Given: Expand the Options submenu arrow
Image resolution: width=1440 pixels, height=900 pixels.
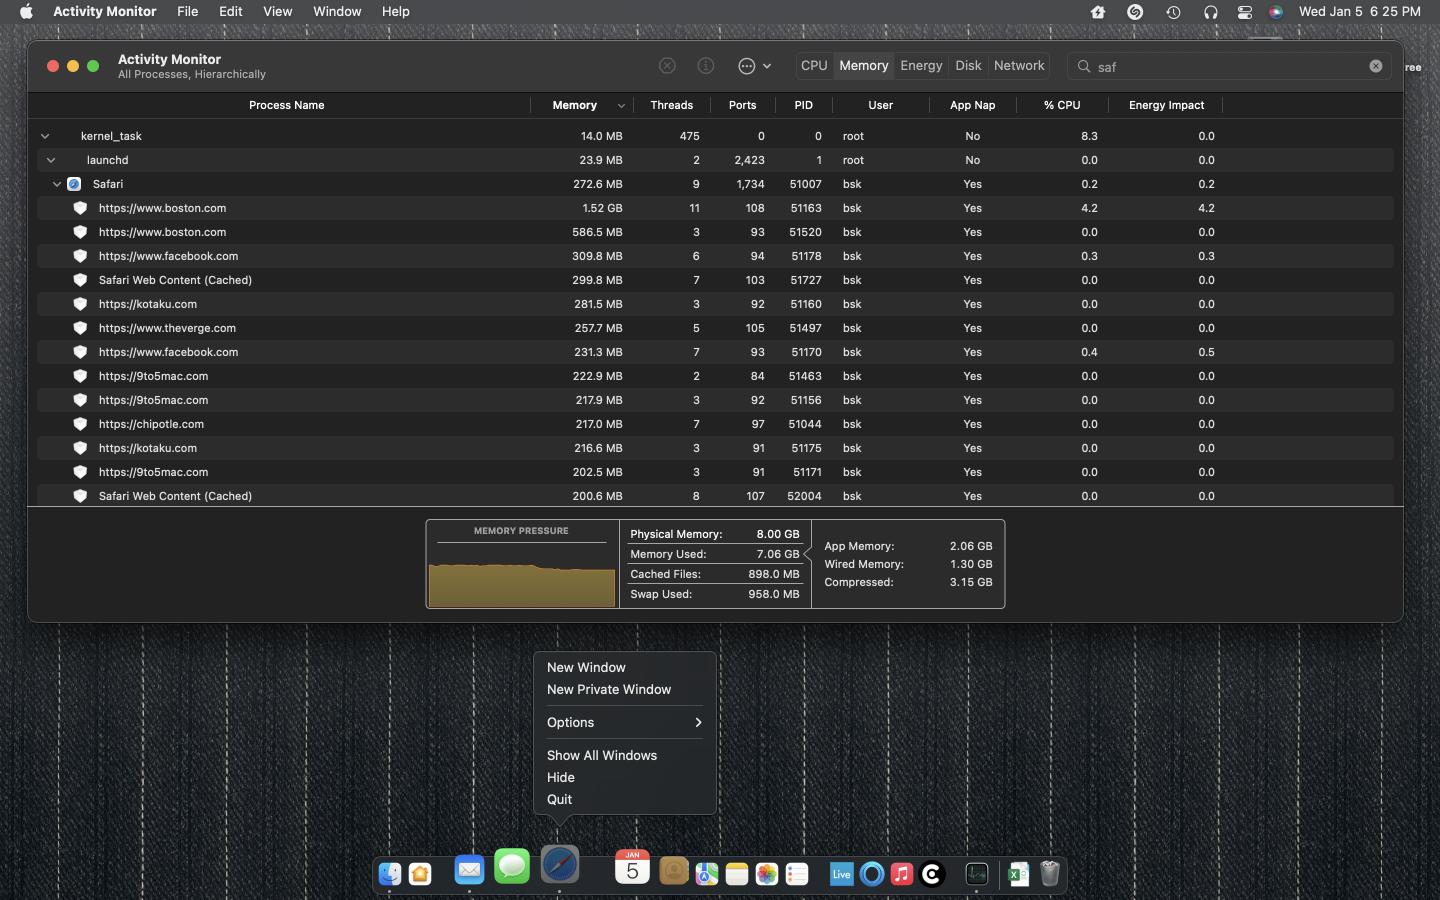Looking at the screenshot, I should pyautogui.click(x=698, y=723).
